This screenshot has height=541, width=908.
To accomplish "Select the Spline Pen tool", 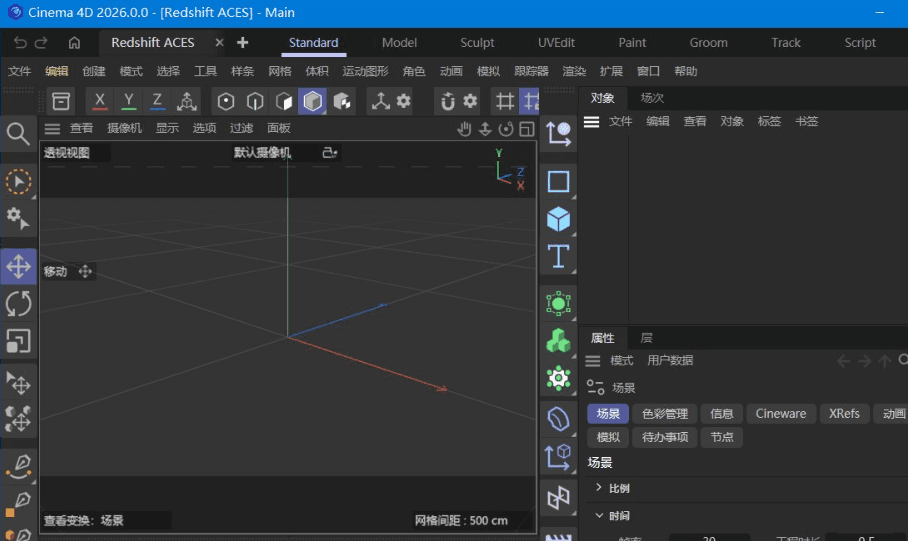I will click(x=18, y=465).
